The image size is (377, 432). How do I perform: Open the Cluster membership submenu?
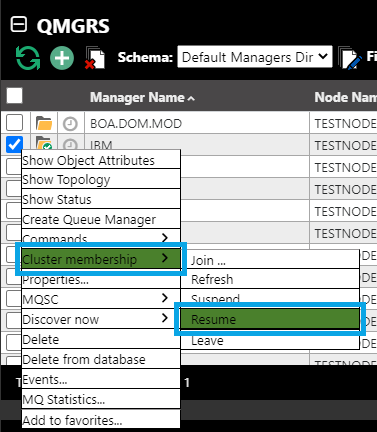[x=101, y=259]
